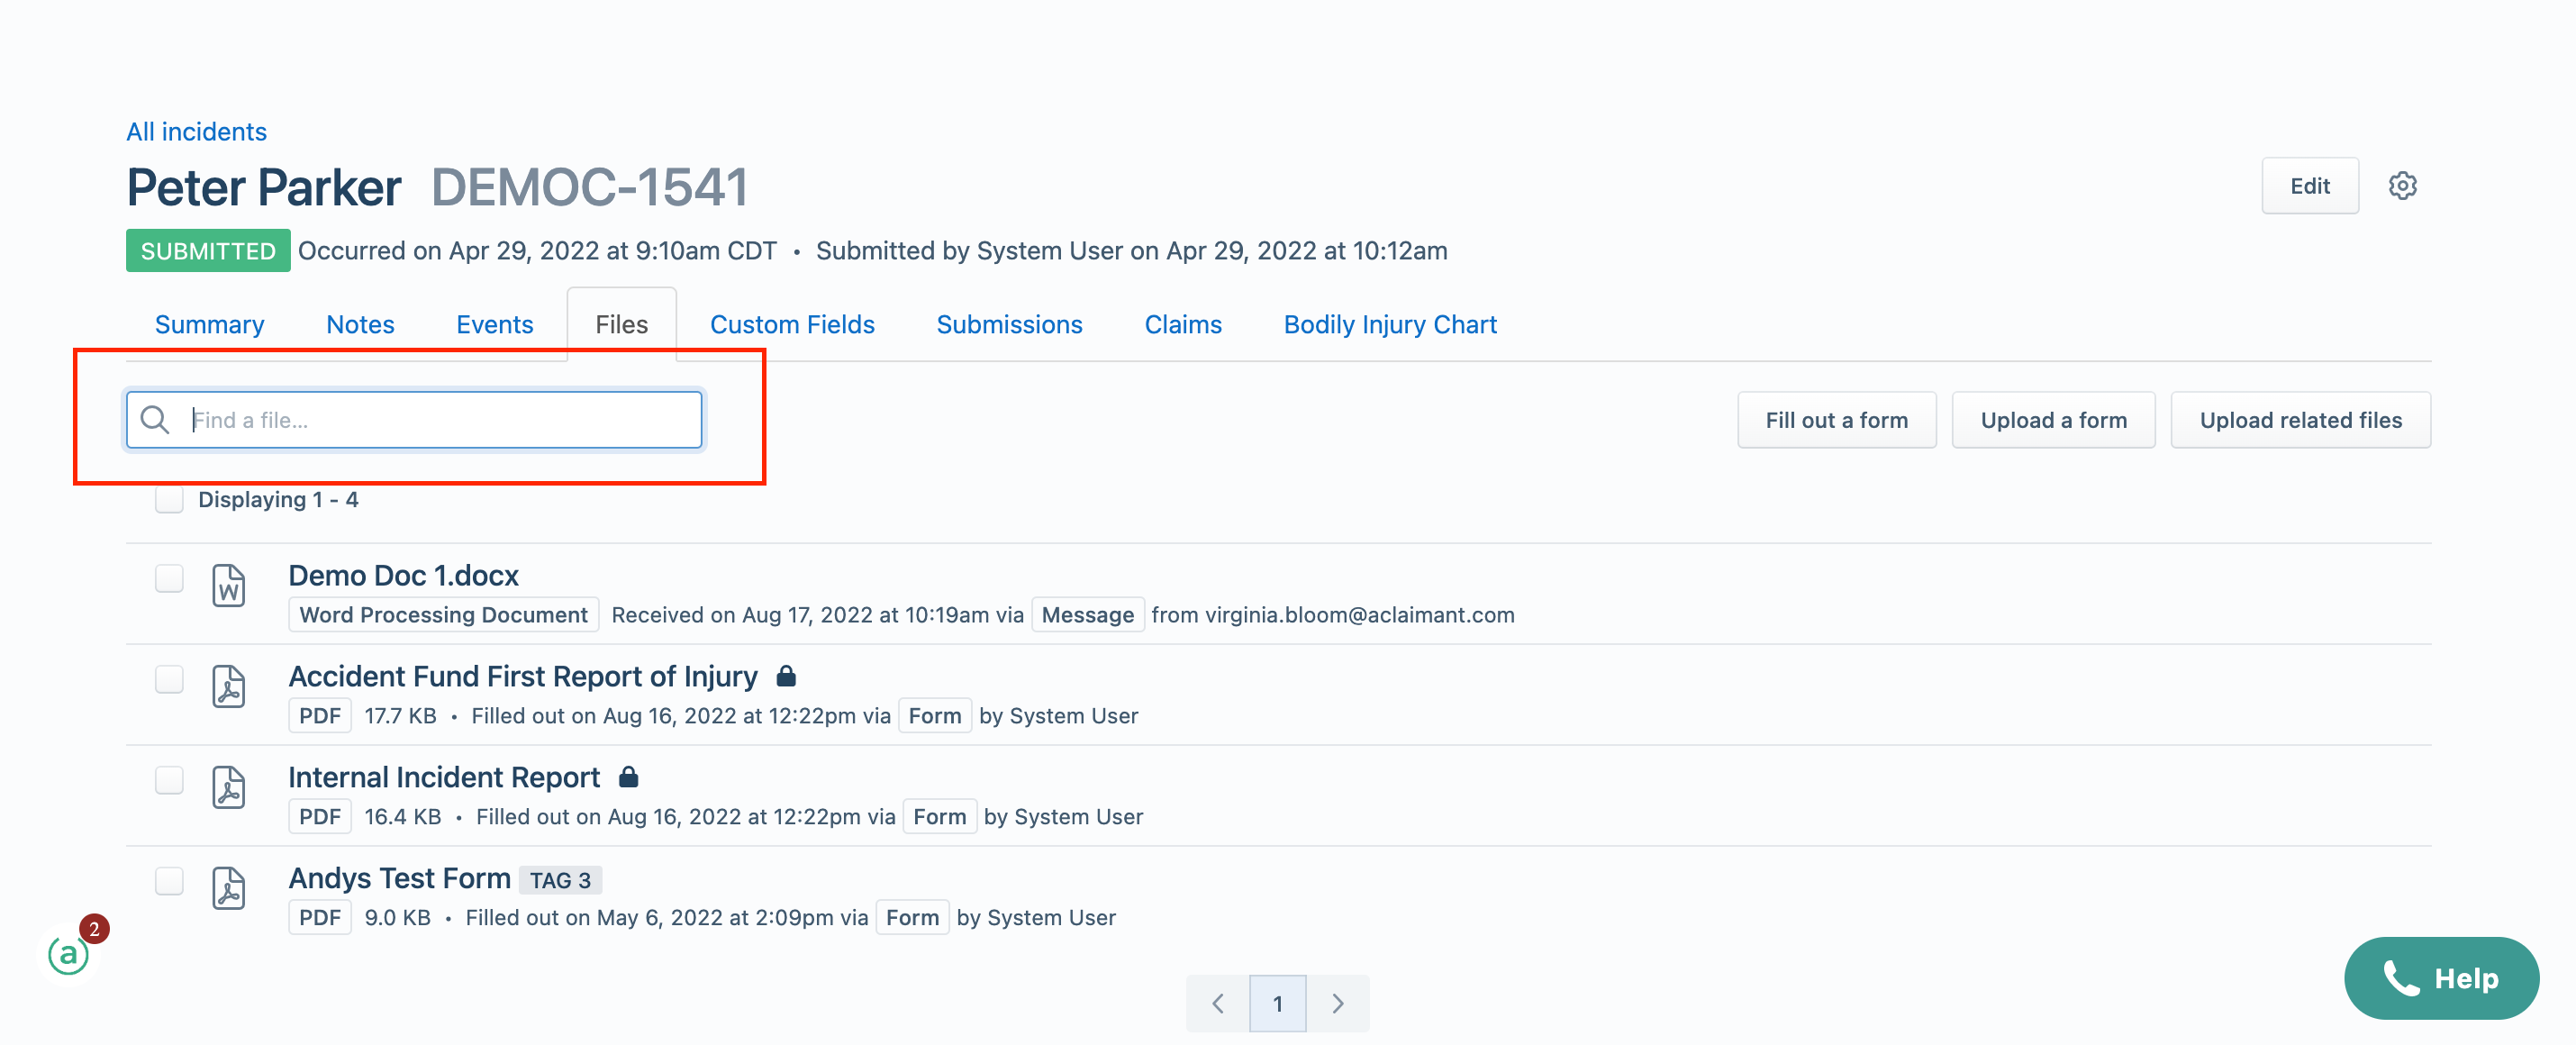Click the virginia.bloom@aclaimant.com sender text
Image resolution: width=2576 pixels, height=1045 pixels.
1359,615
